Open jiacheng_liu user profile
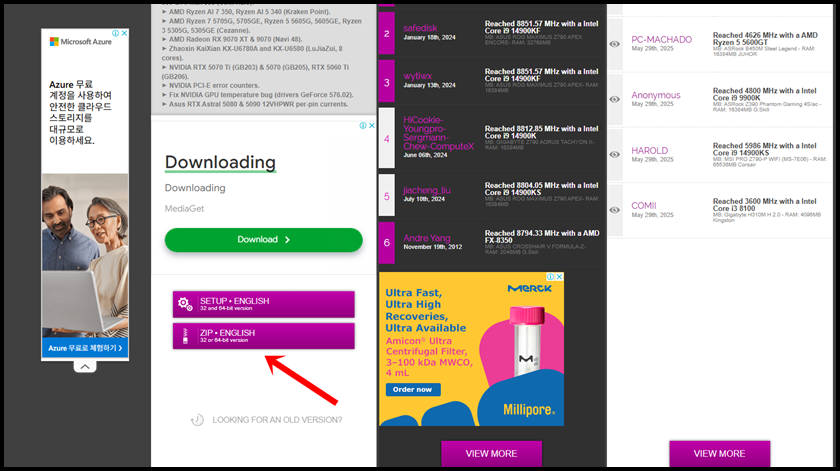Image resolution: width=840 pixels, height=471 pixels. point(427,190)
